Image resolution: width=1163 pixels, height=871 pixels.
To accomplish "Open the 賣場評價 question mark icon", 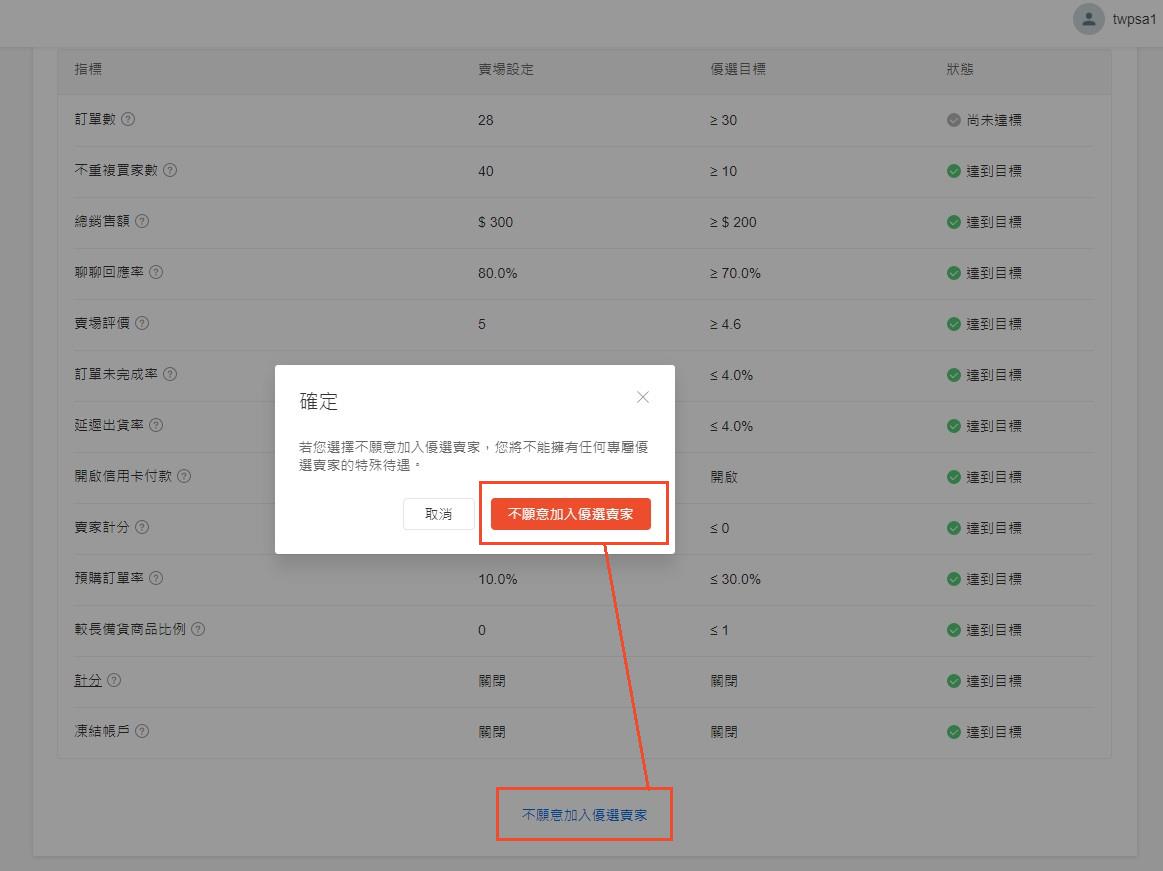I will click(x=141, y=323).
